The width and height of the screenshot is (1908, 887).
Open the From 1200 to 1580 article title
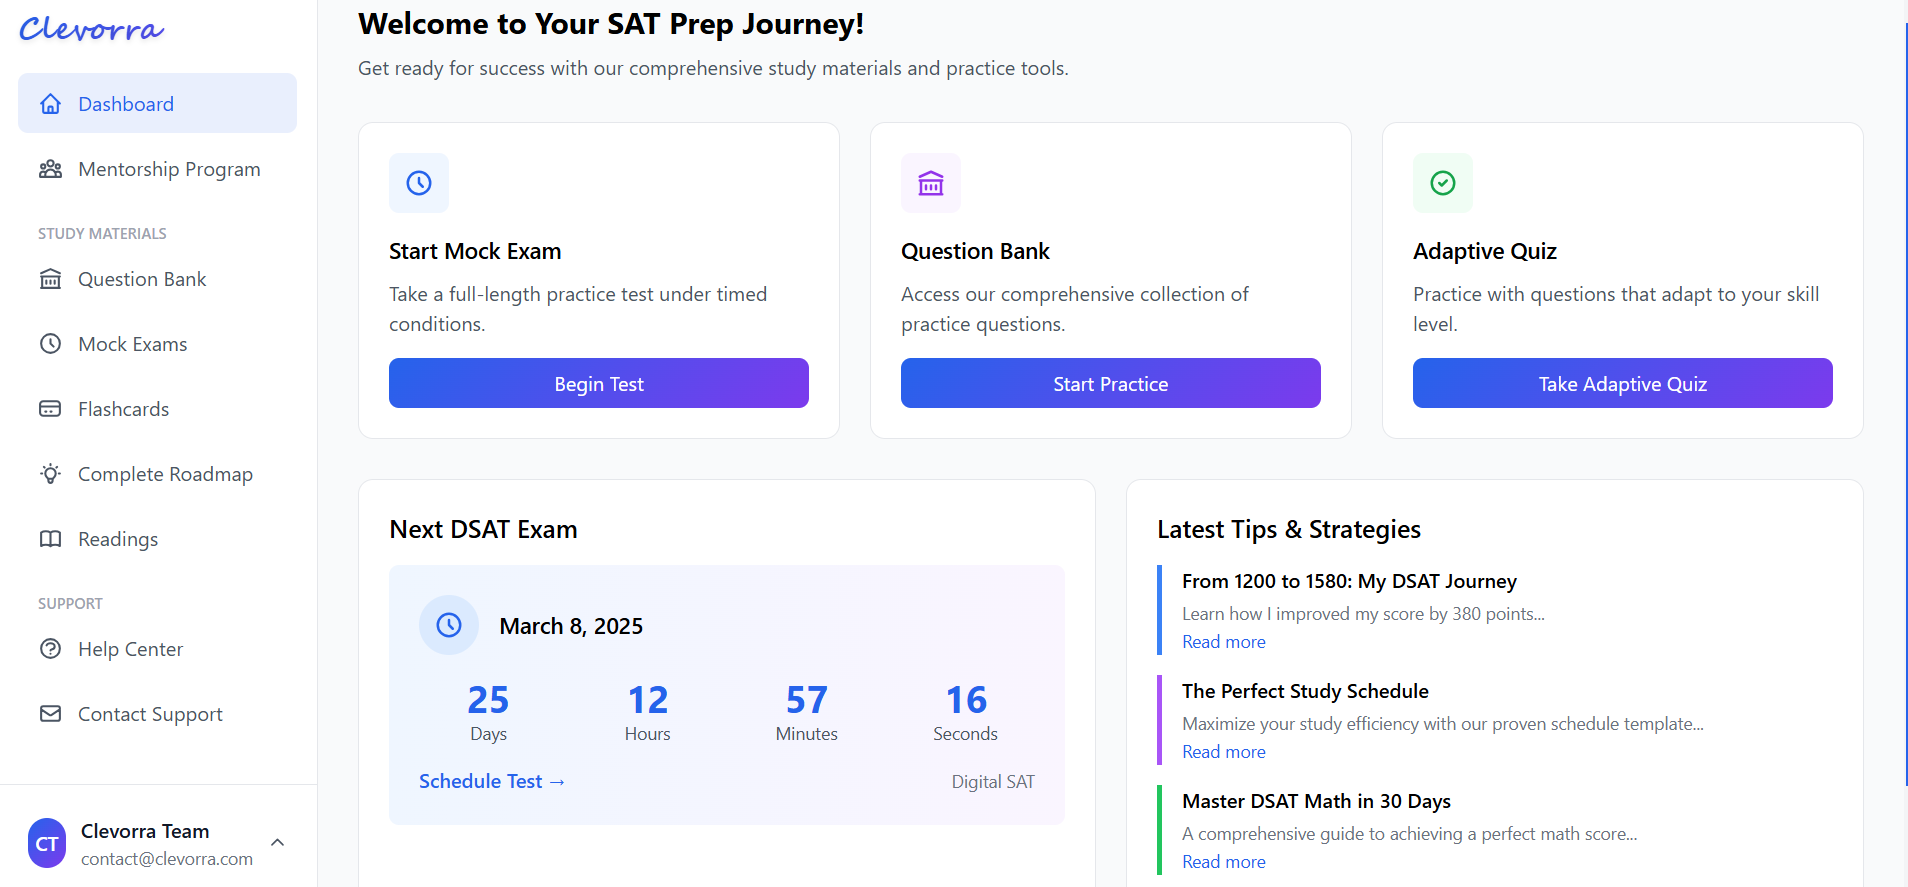1349,581
